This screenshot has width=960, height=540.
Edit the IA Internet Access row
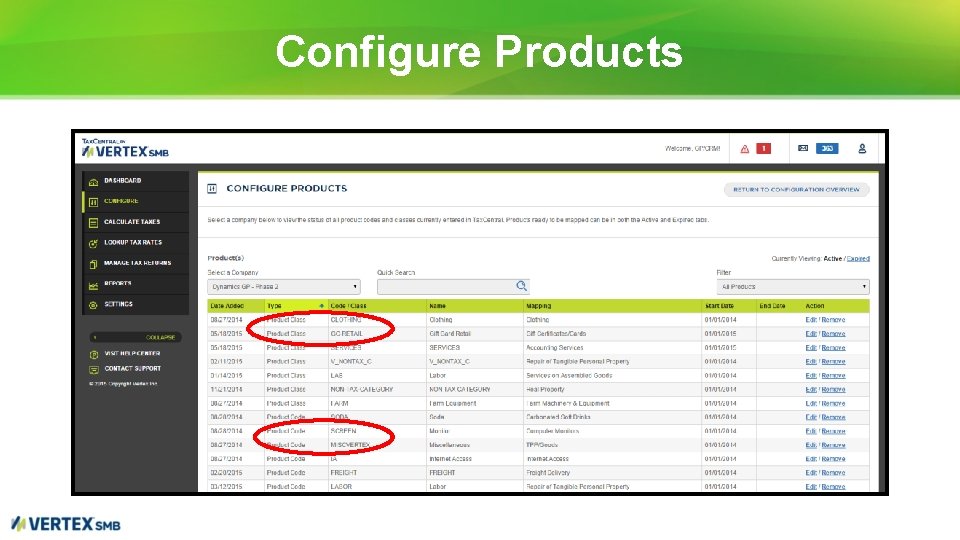click(811, 459)
